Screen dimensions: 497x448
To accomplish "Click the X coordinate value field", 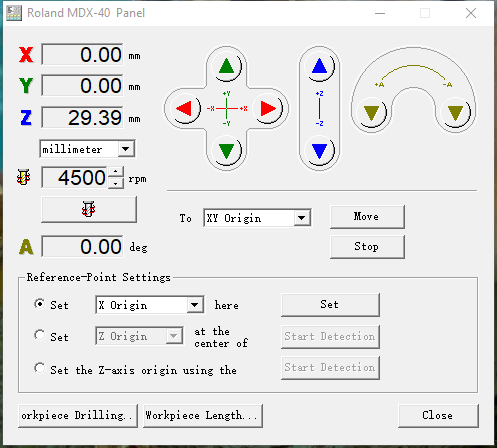I will [x=82, y=54].
